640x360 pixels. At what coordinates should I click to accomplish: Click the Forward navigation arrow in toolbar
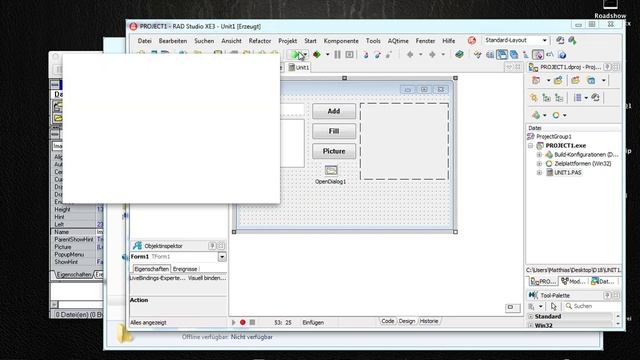(432, 55)
